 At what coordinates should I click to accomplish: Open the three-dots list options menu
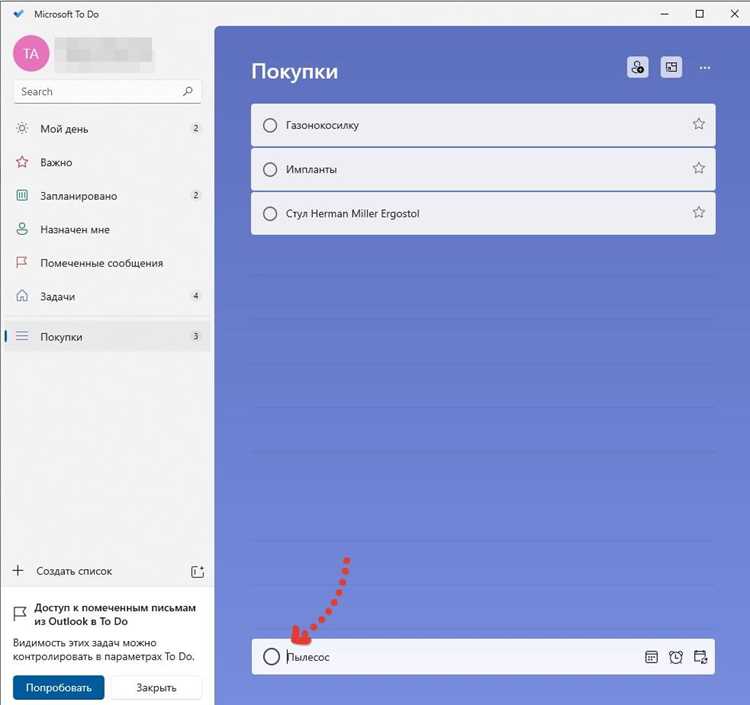pos(705,68)
